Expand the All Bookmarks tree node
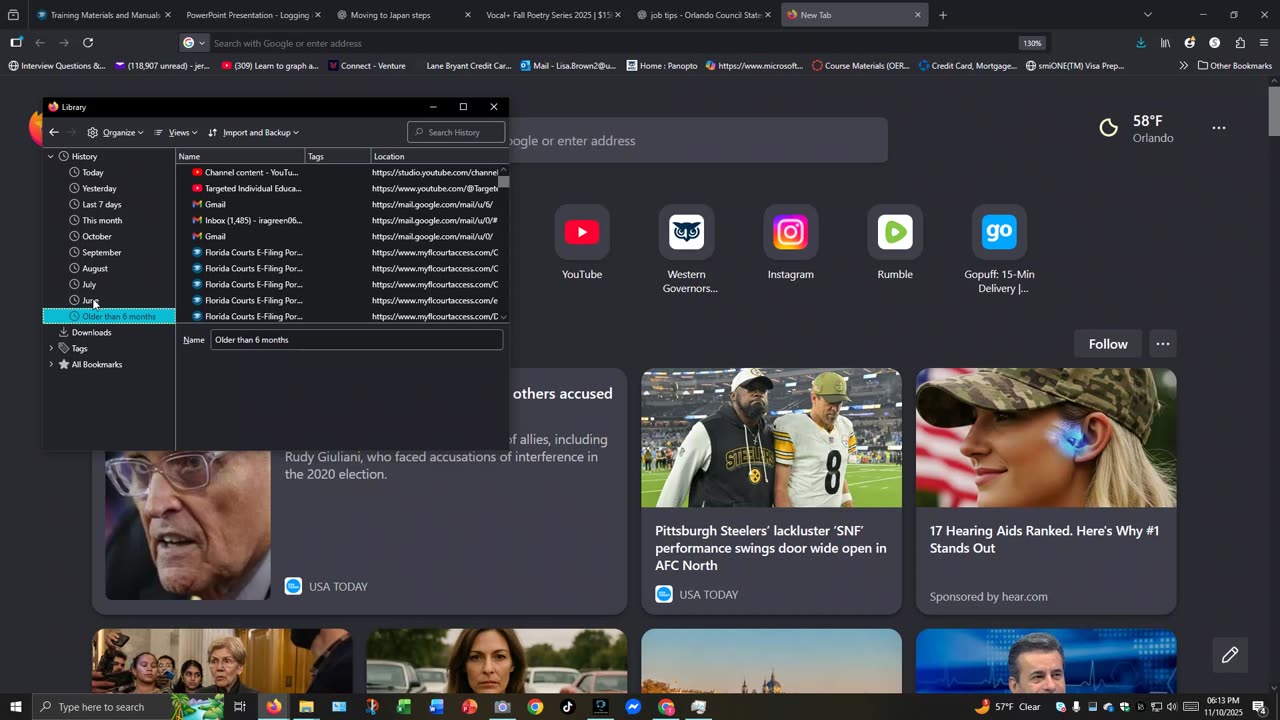 pos(51,365)
